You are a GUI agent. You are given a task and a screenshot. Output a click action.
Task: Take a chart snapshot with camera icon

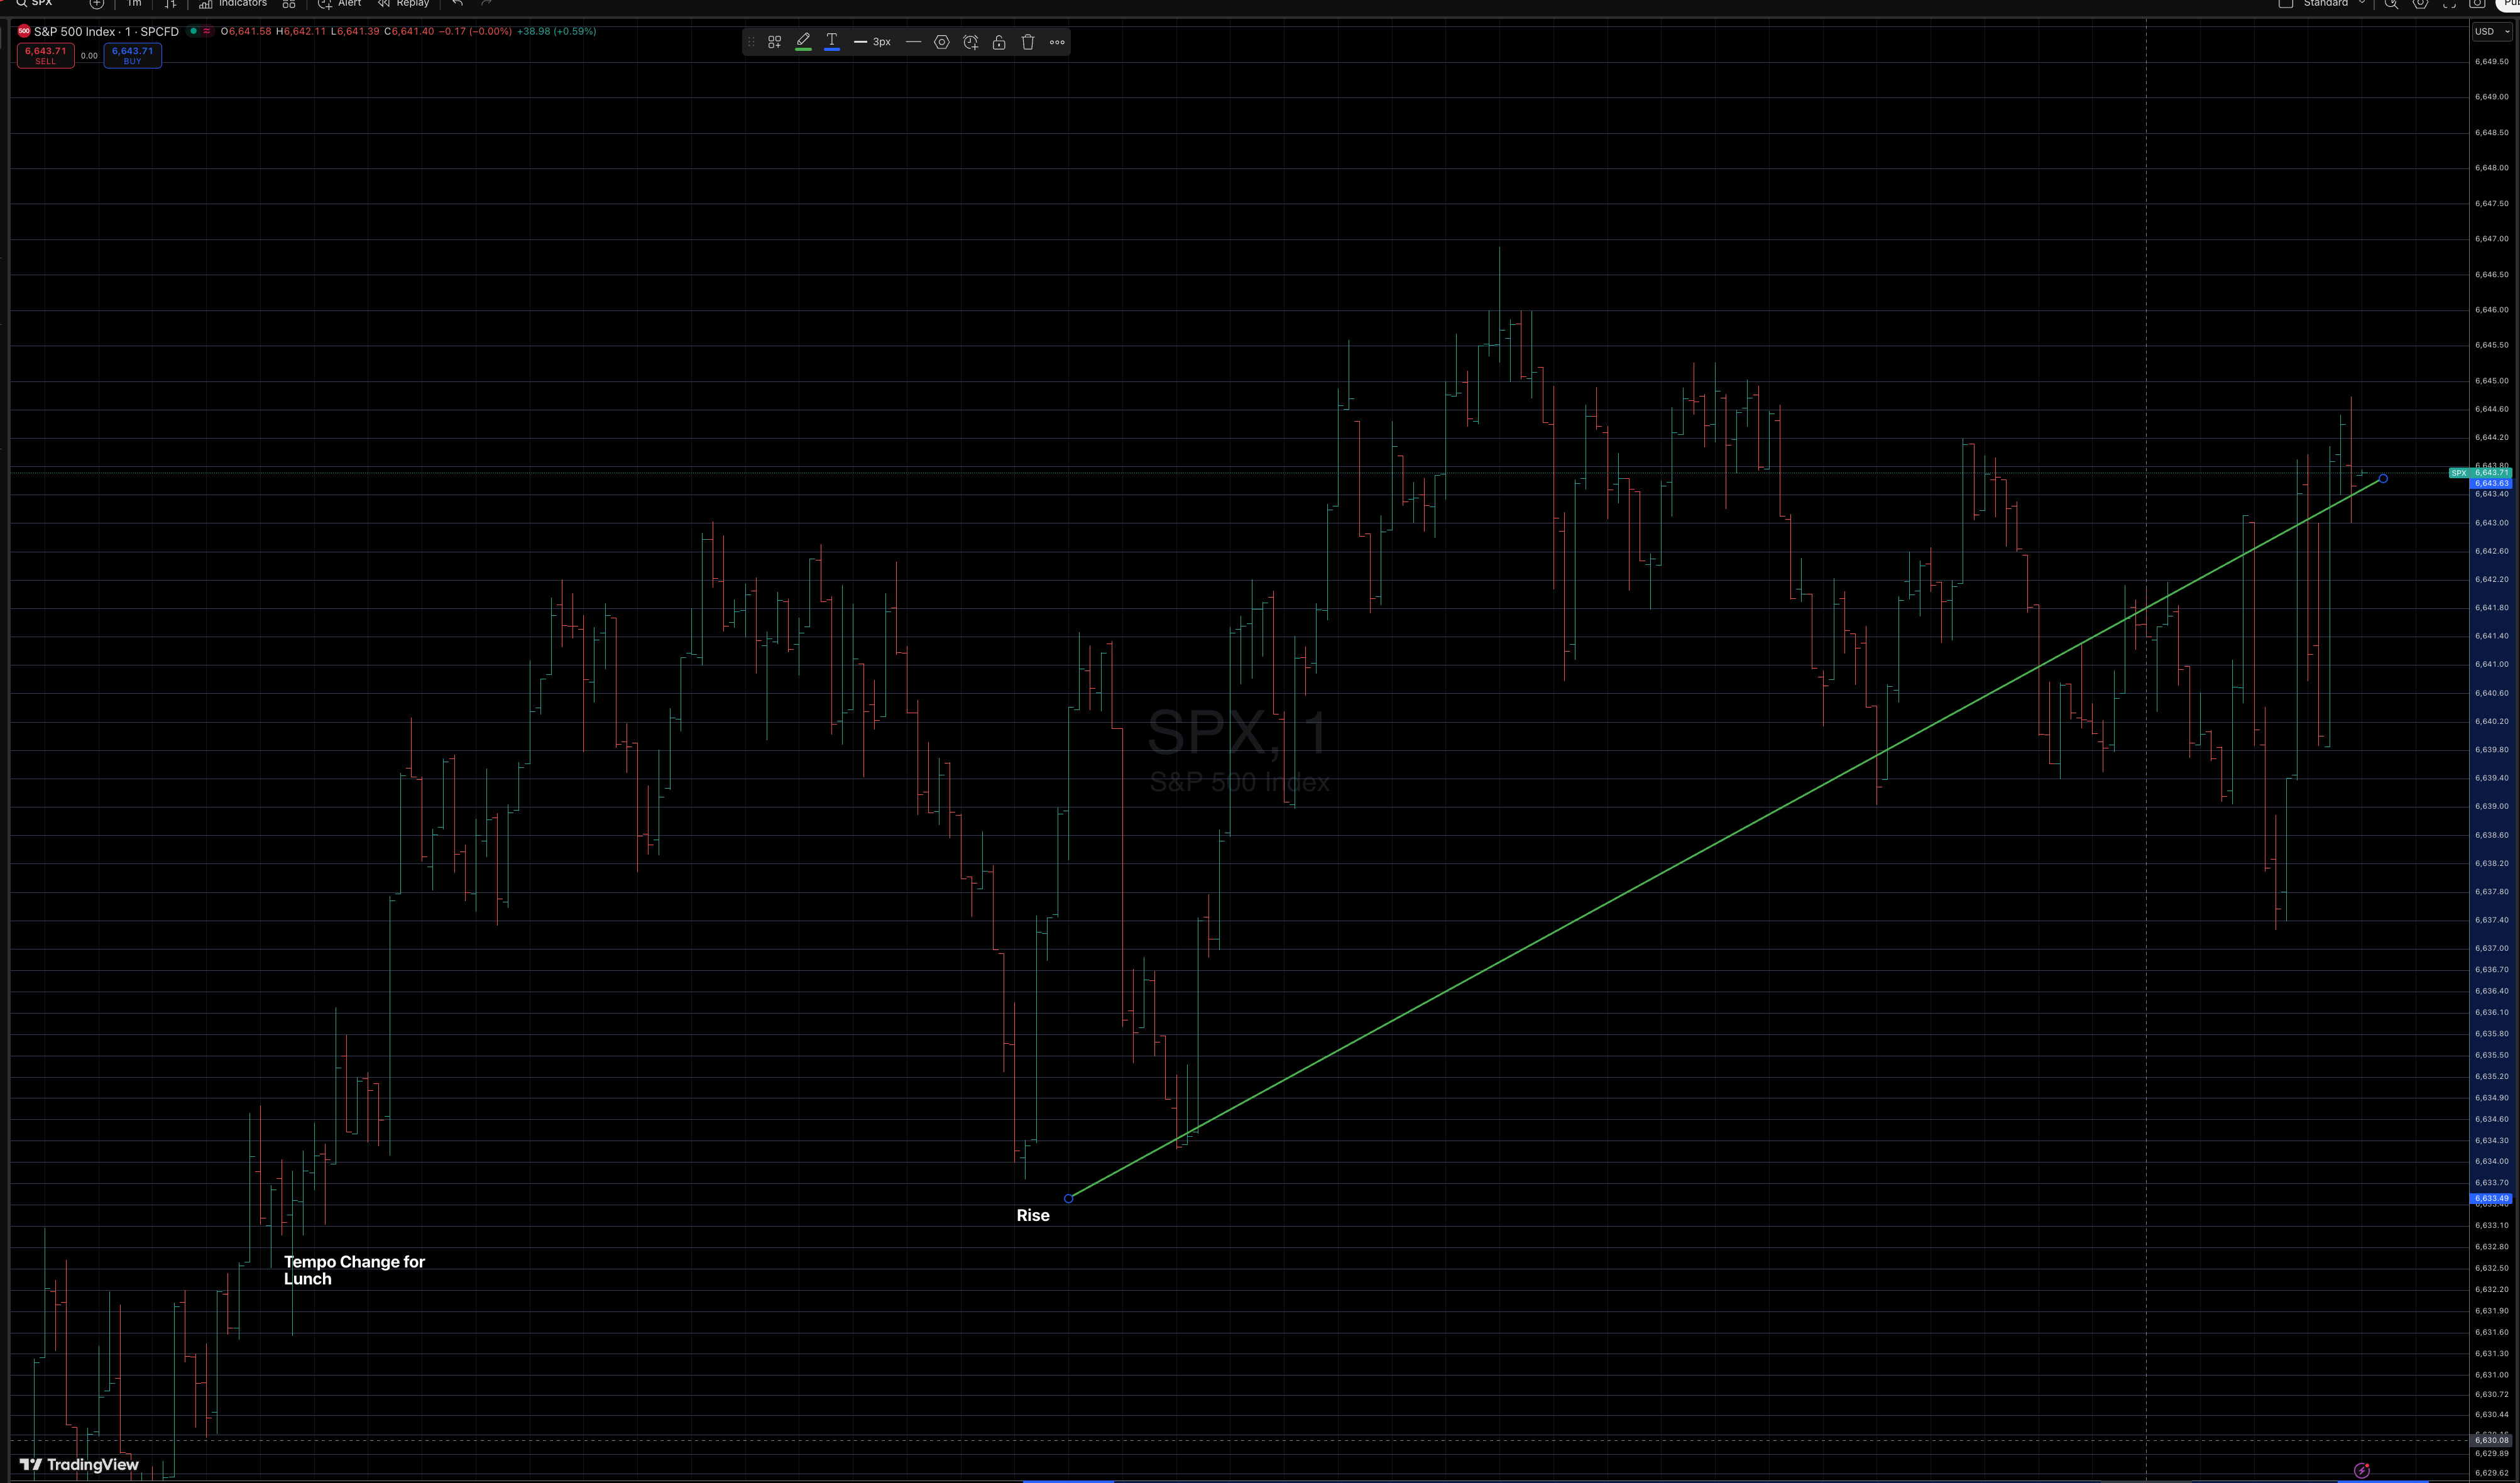tap(2477, 4)
